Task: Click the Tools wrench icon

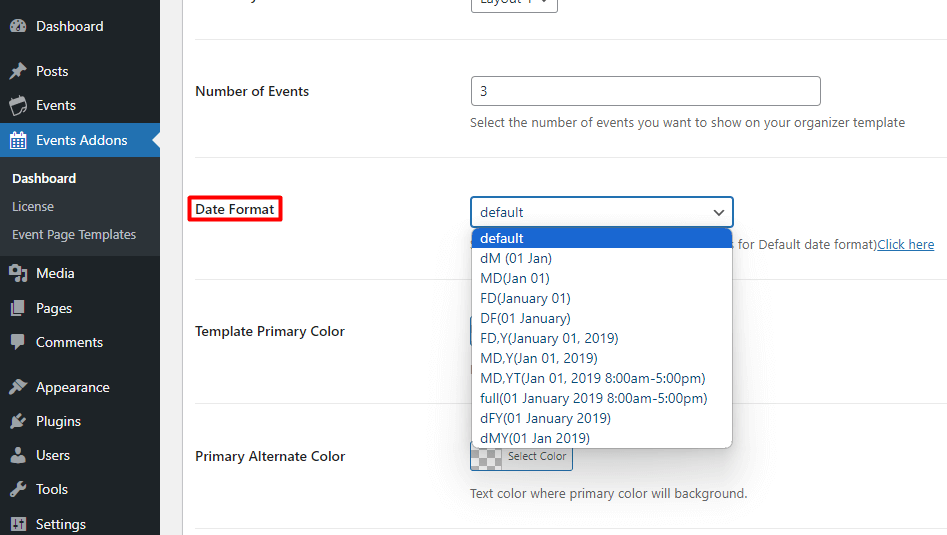Action: click(18, 489)
